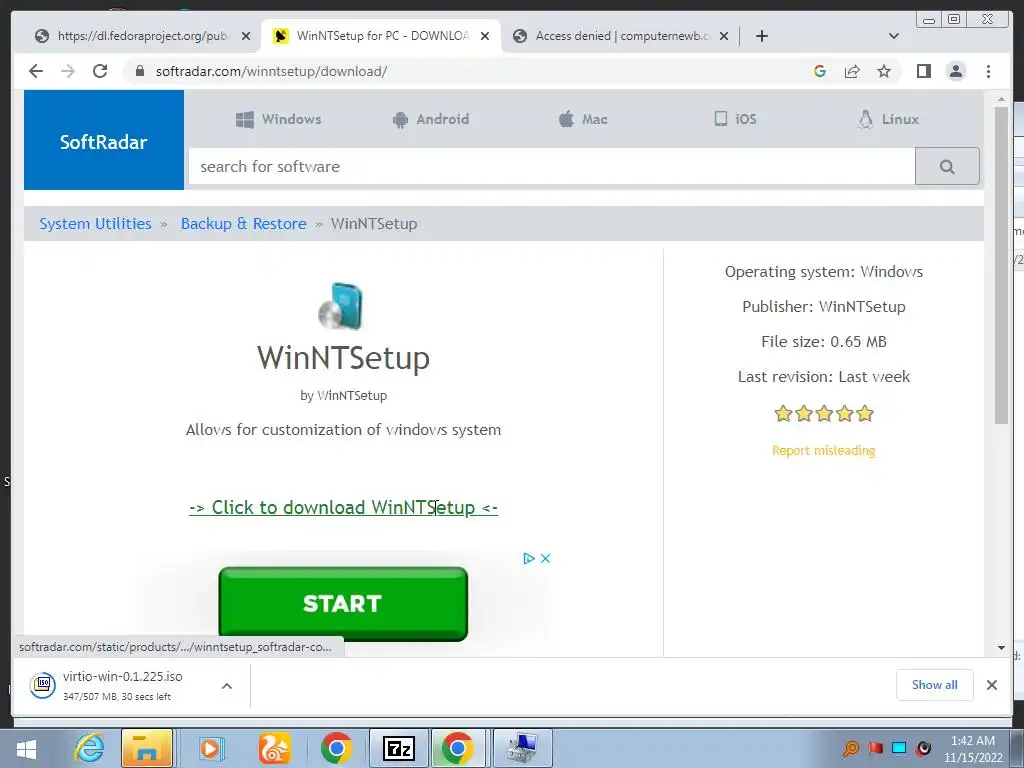Open the Windows Start menu
Screen dimensions: 1024x768
pyautogui.click(x=26, y=748)
